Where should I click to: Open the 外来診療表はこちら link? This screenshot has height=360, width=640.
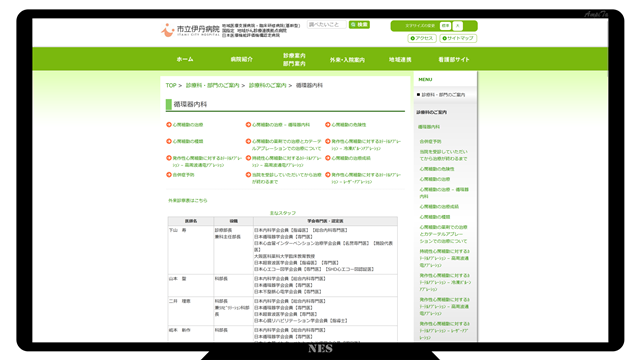click(188, 200)
